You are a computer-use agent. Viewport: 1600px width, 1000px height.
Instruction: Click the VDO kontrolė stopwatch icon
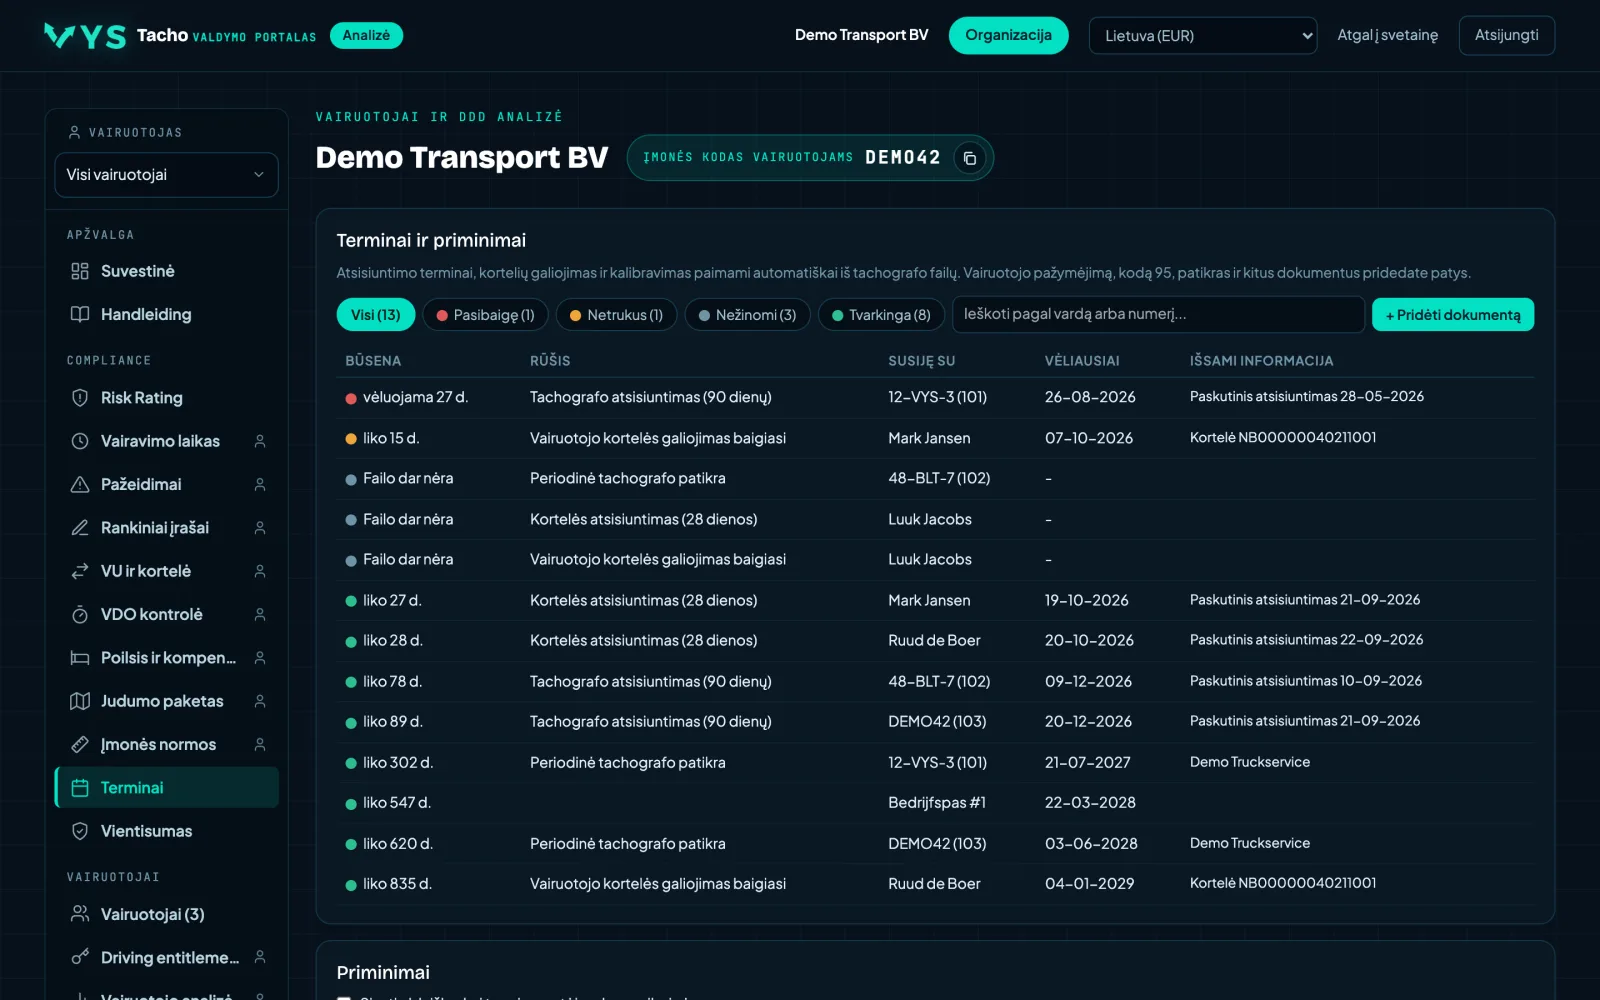80,614
